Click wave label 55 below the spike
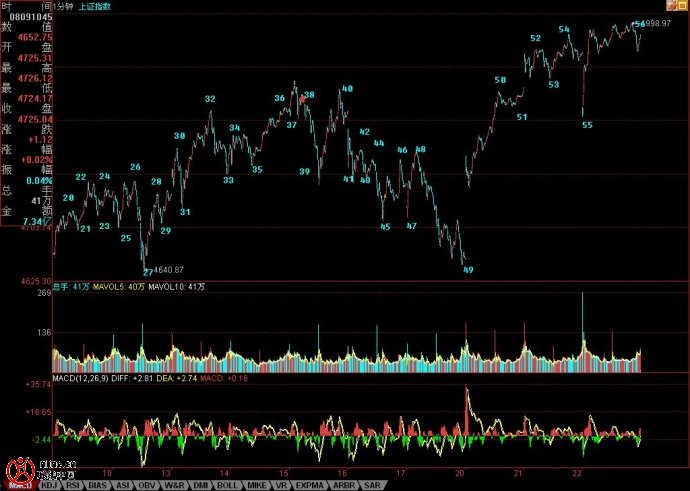The width and height of the screenshot is (690, 491). click(x=587, y=125)
